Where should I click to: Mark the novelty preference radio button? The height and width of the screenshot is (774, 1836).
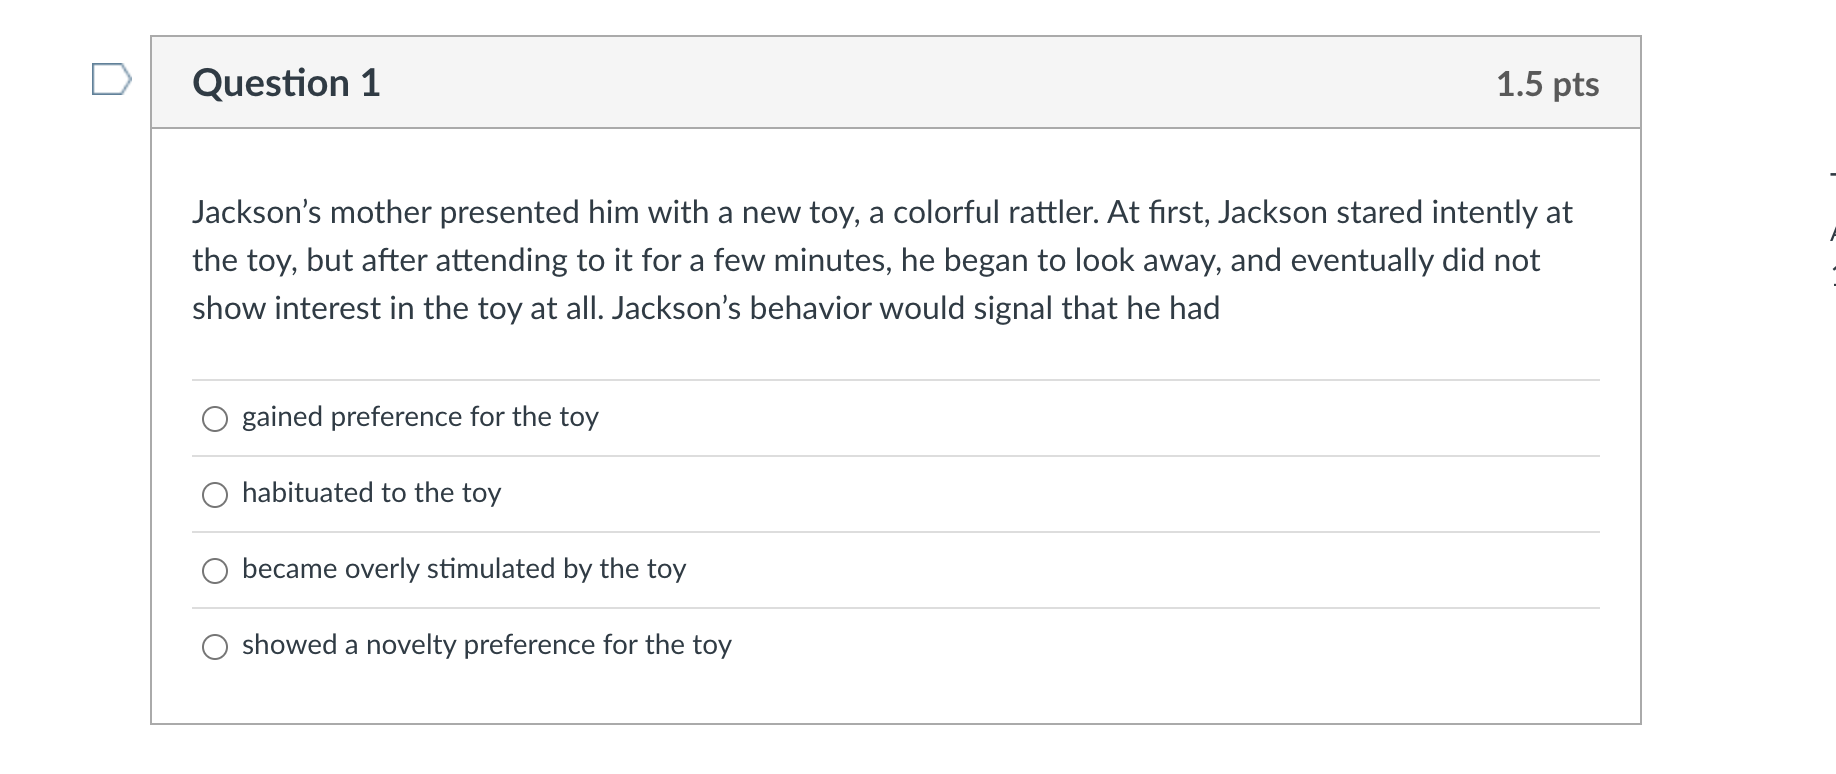click(x=215, y=647)
